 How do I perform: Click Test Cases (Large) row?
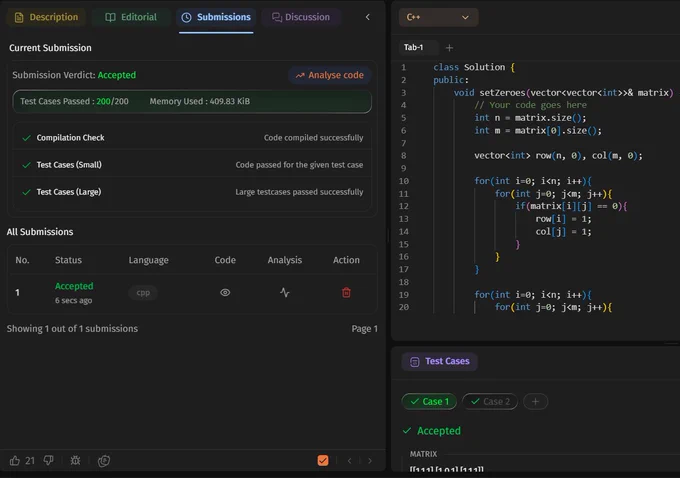pos(192,192)
